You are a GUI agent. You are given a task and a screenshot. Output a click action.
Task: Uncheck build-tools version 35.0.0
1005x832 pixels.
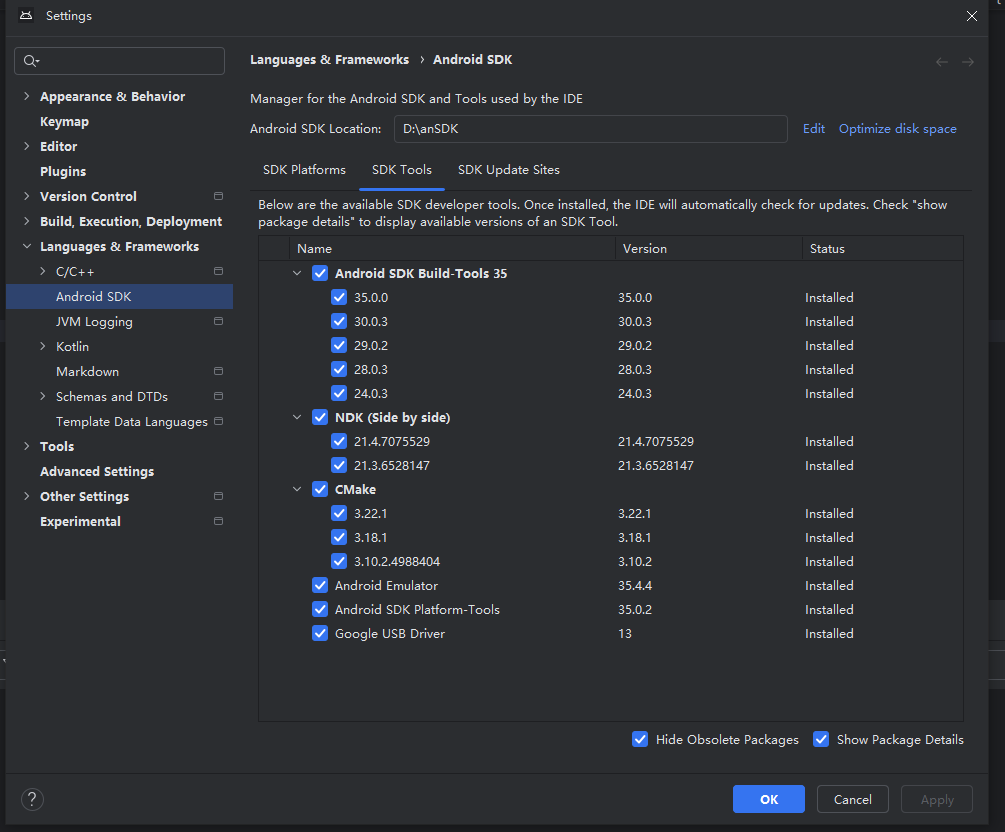(339, 297)
